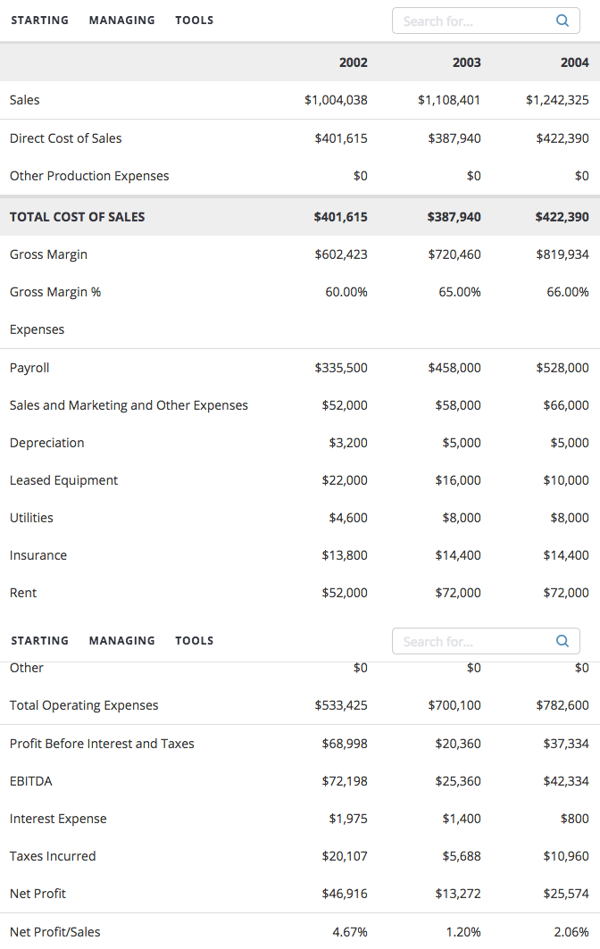Click the 2002 column header

coord(353,62)
